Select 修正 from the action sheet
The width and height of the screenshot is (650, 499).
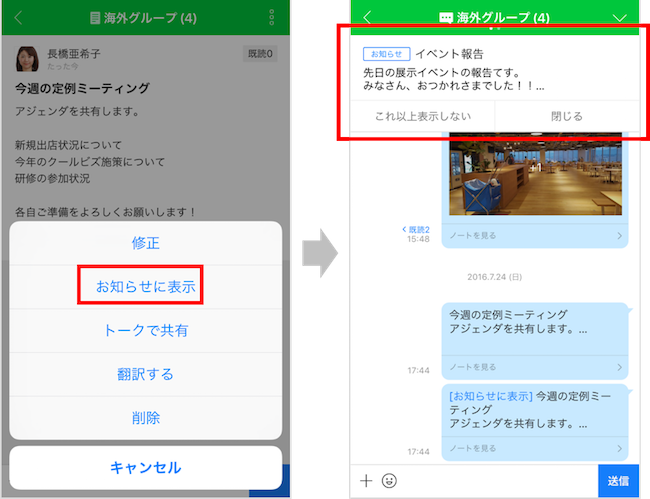[x=145, y=243]
